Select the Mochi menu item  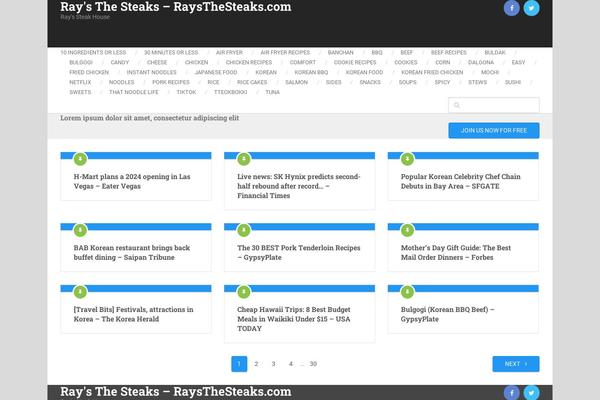tap(490, 72)
